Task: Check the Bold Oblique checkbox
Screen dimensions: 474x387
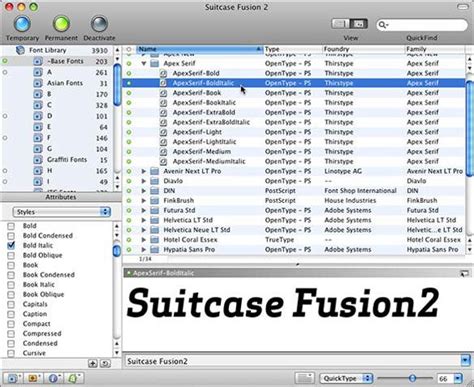Action: point(11,255)
